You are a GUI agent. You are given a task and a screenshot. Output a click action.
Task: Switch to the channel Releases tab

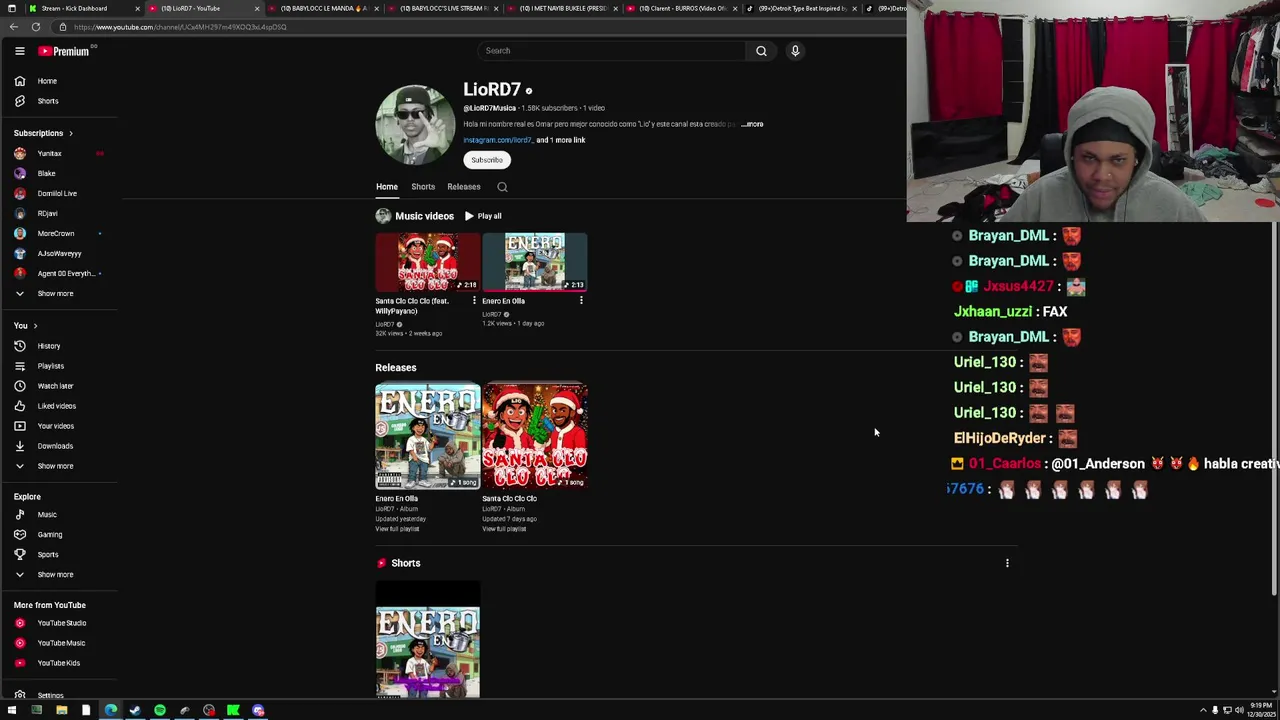coord(464,187)
